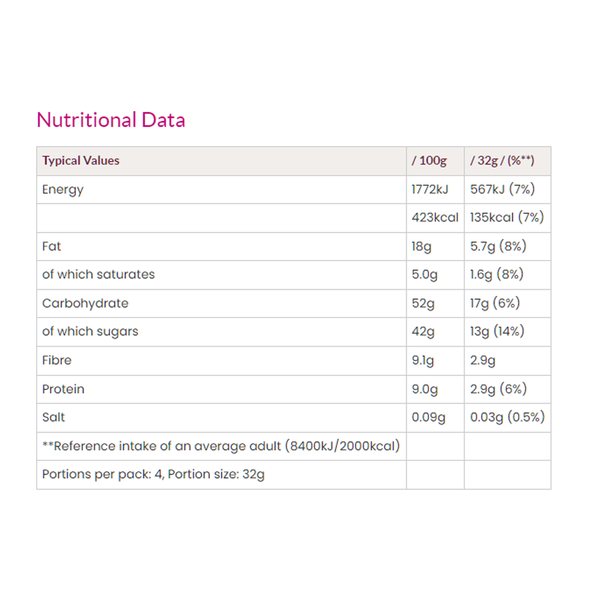Screen dimensions: 600x600
Task: Click the 1772kJ energy value
Action: 431,190
